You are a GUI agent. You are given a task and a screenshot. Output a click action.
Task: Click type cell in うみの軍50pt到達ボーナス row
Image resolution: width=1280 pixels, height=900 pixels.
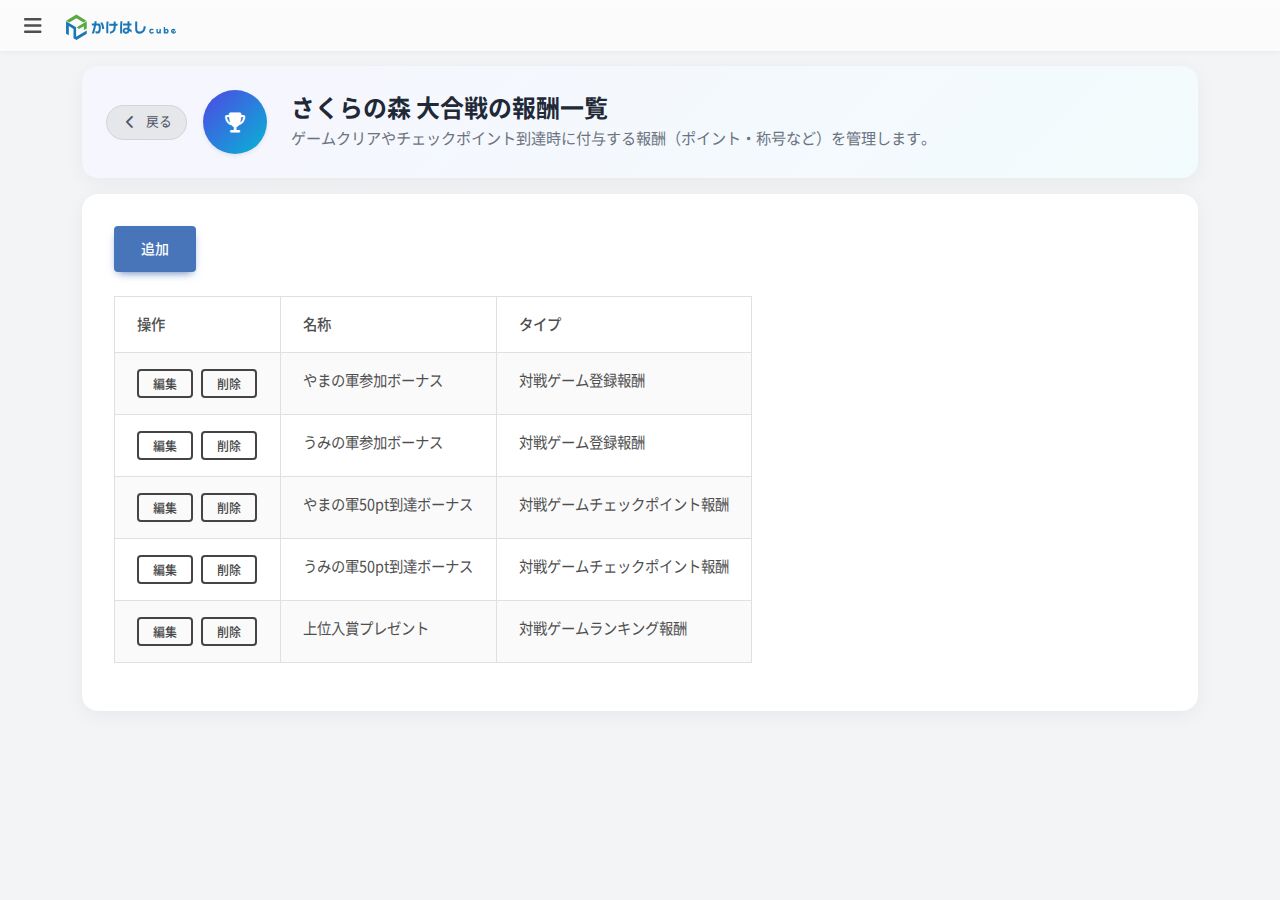[x=624, y=570]
